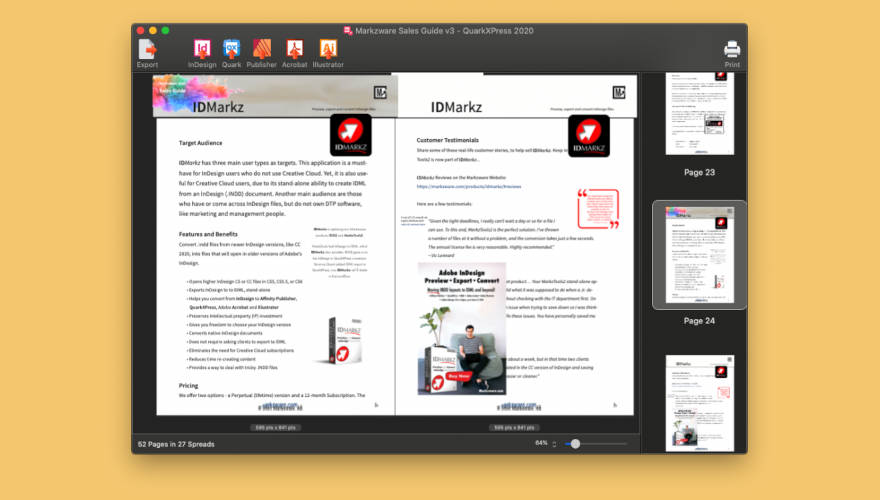Open document in Acrobat
Viewport: 880px width, 500px height.
pos(295,54)
